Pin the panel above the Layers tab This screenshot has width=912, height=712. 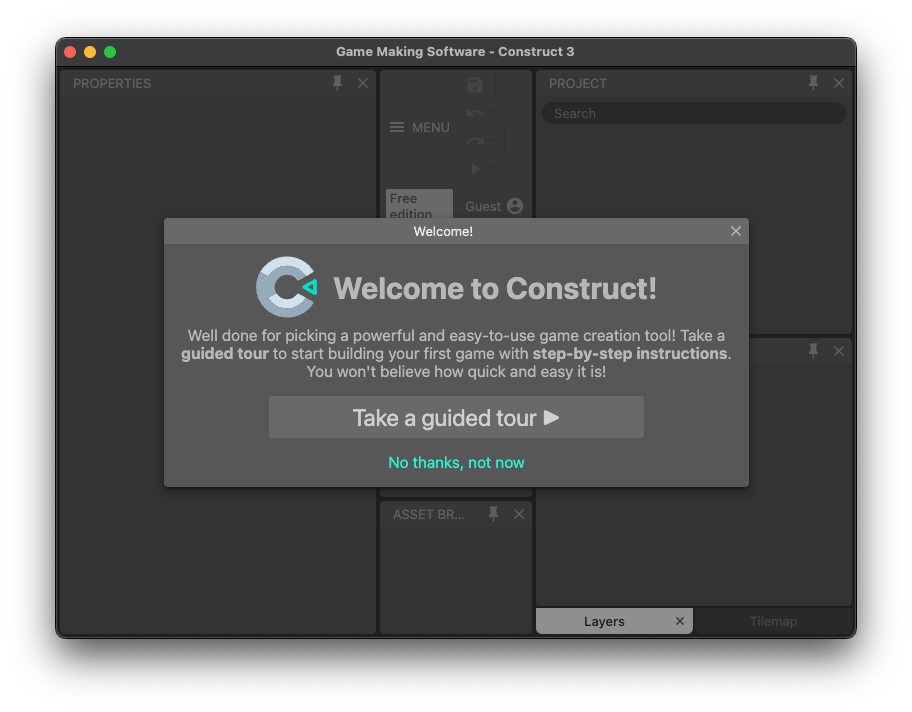[x=814, y=351]
